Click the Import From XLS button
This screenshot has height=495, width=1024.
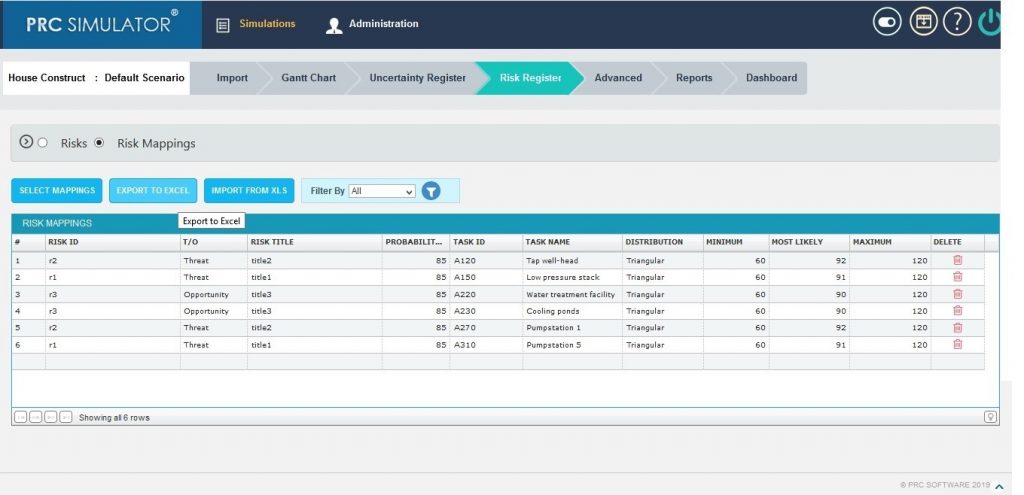point(249,191)
